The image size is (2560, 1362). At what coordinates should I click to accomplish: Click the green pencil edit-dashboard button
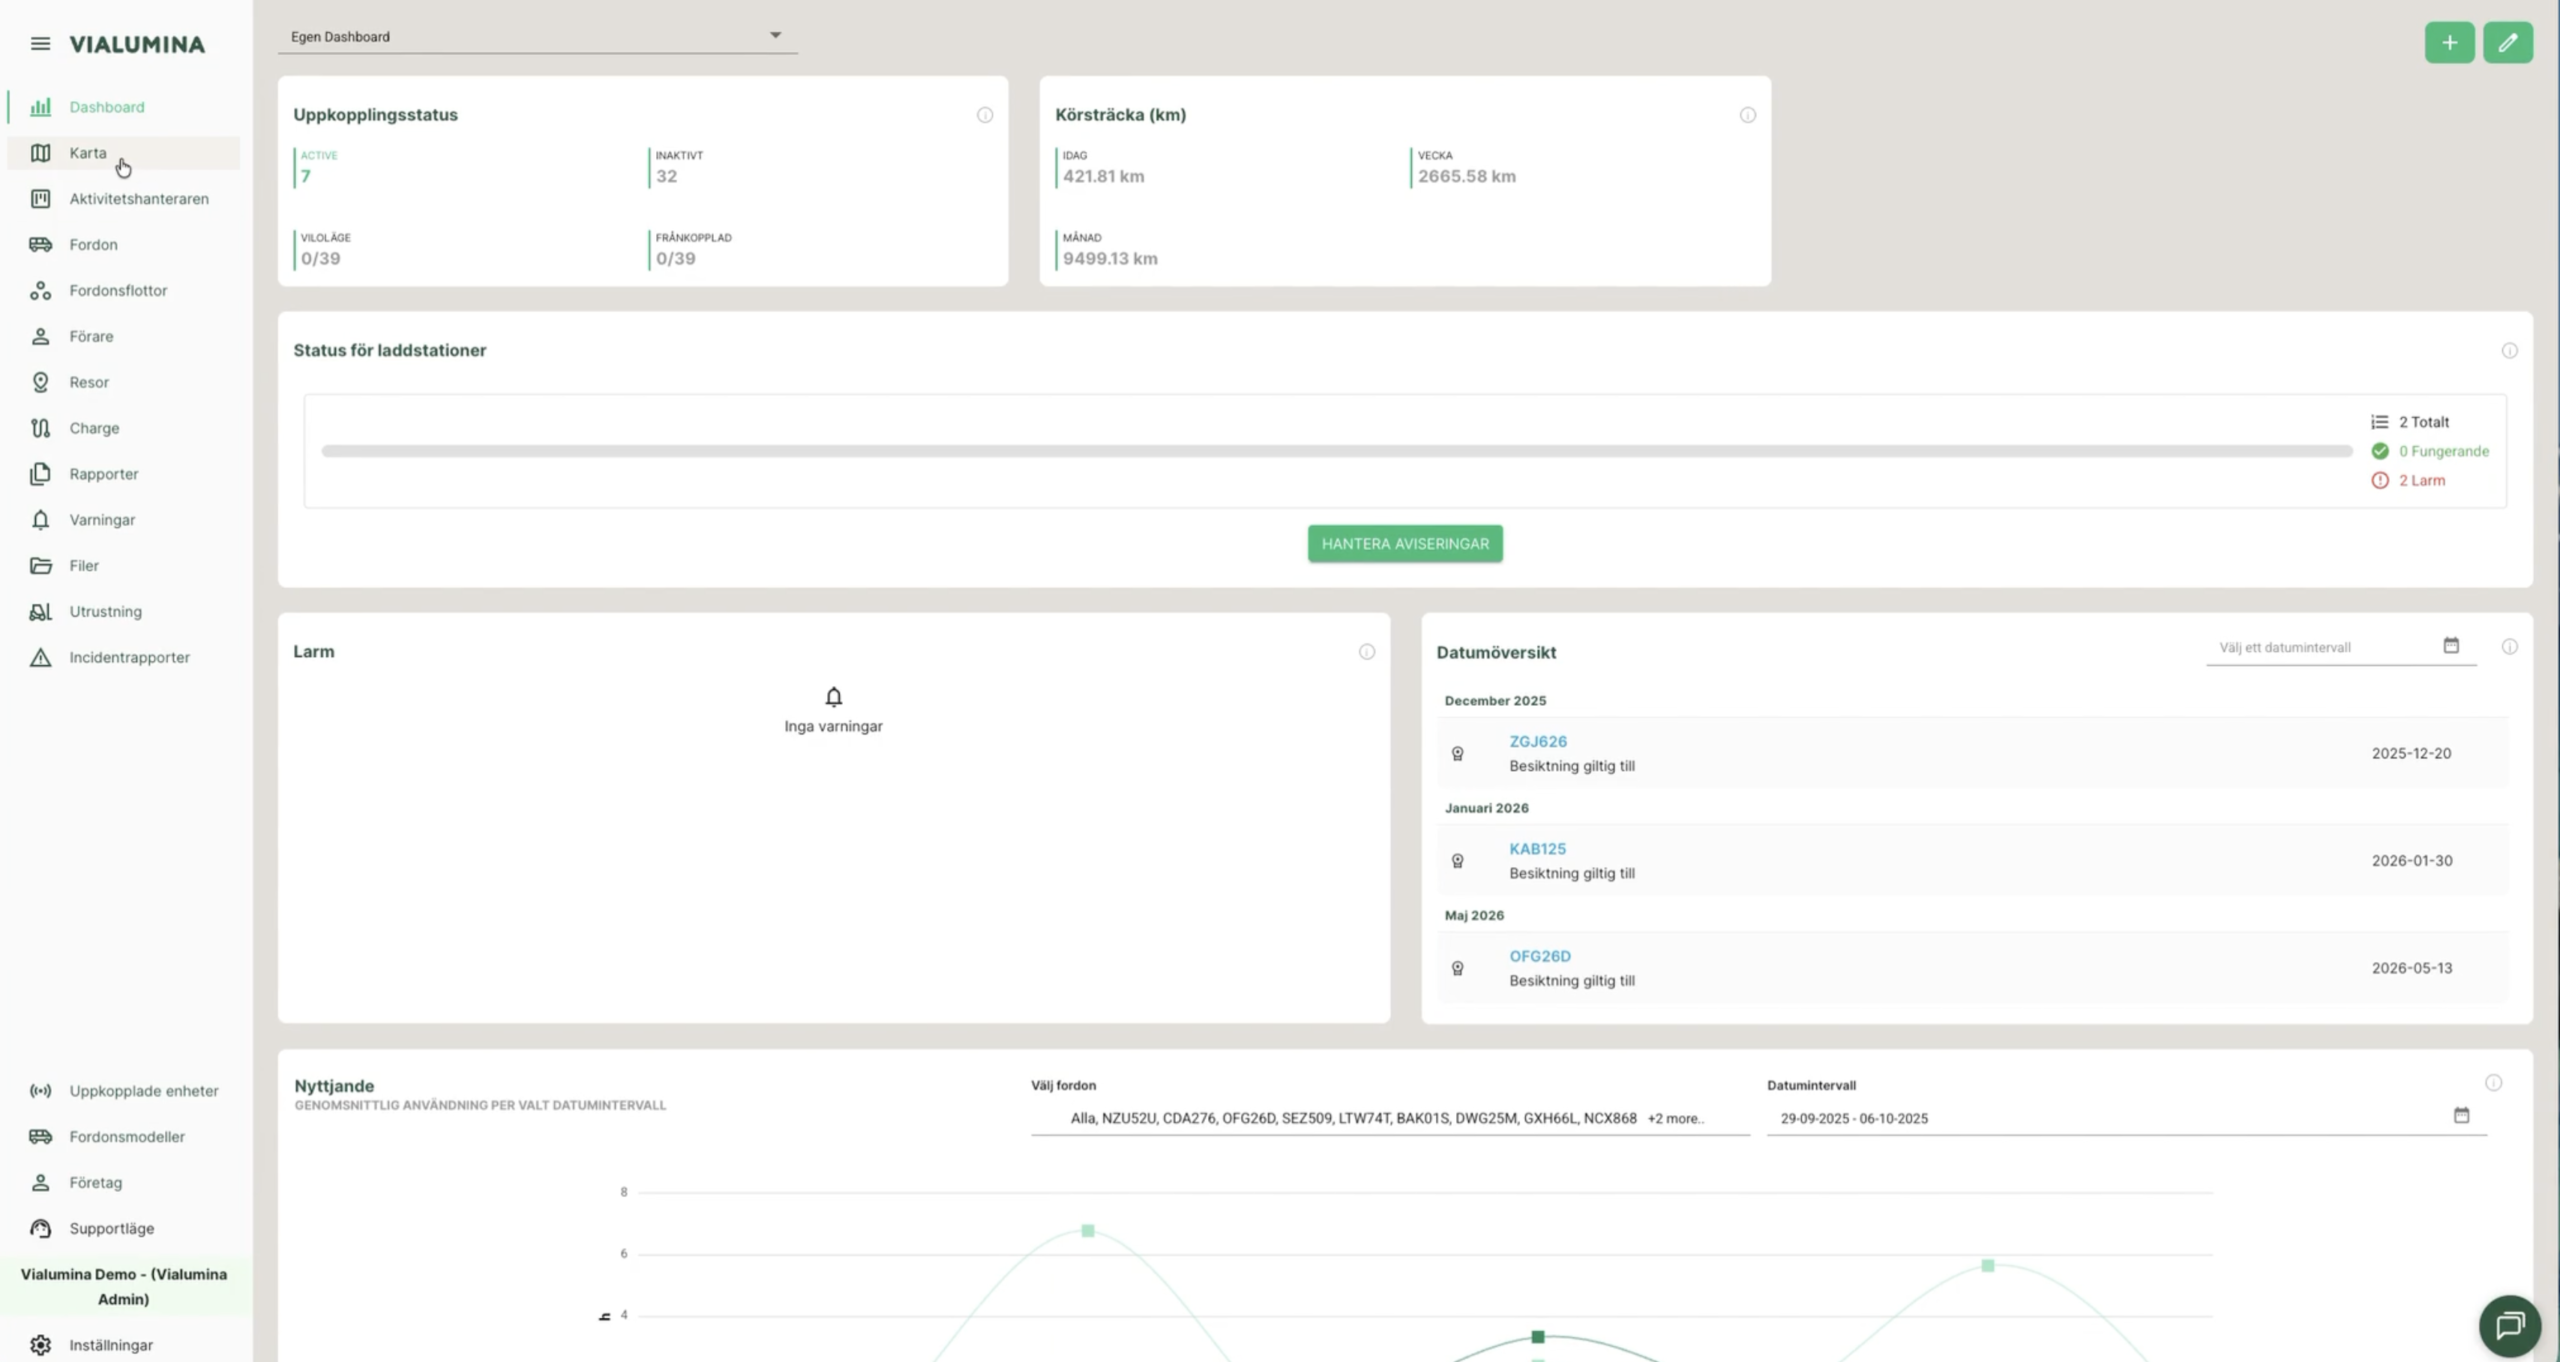[2507, 43]
